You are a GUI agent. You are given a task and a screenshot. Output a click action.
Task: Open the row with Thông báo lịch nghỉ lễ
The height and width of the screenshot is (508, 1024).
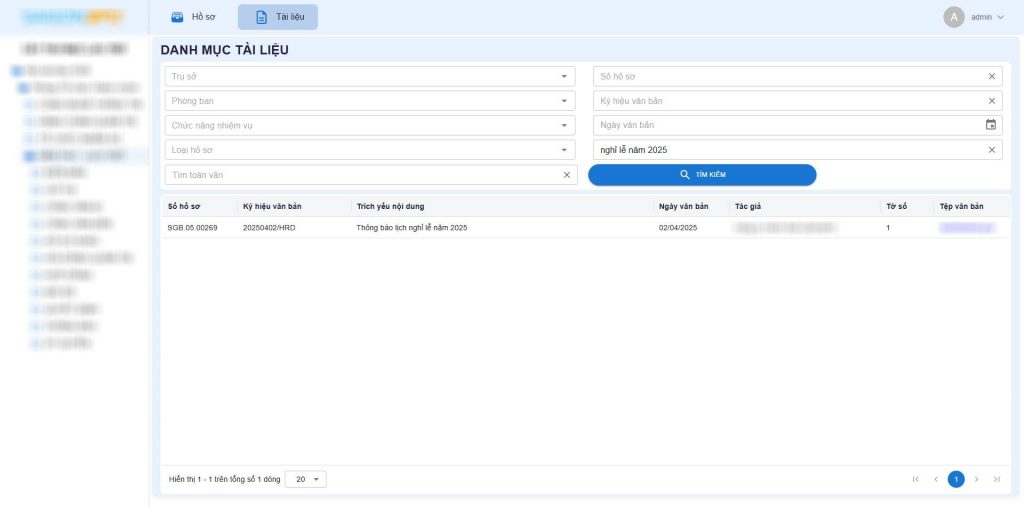pyautogui.click(x=411, y=228)
